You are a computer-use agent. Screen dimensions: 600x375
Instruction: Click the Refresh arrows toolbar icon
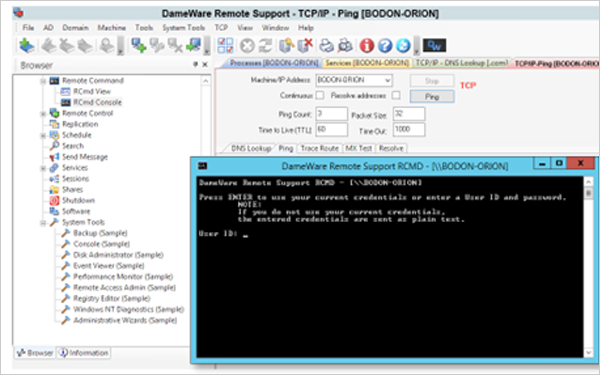coord(265,46)
